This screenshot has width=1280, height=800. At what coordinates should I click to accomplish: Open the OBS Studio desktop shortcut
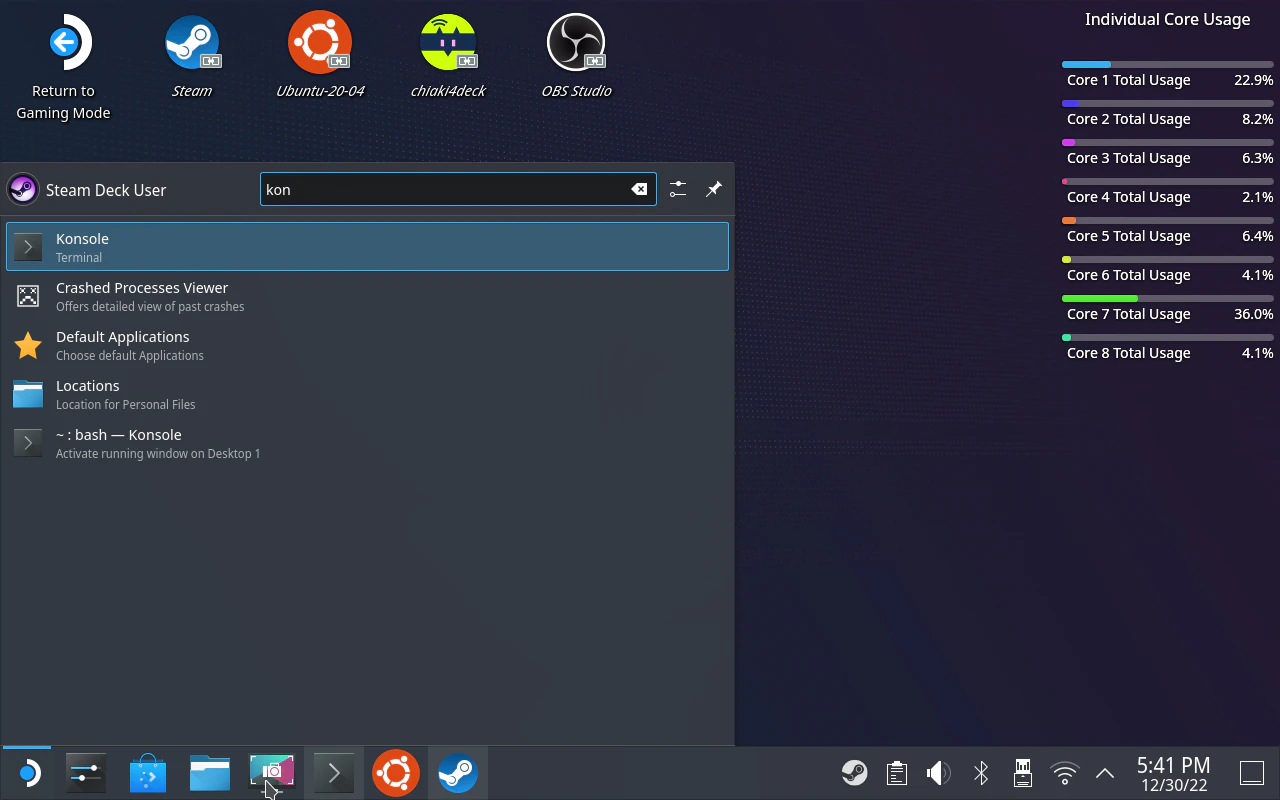click(x=576, y=56)
